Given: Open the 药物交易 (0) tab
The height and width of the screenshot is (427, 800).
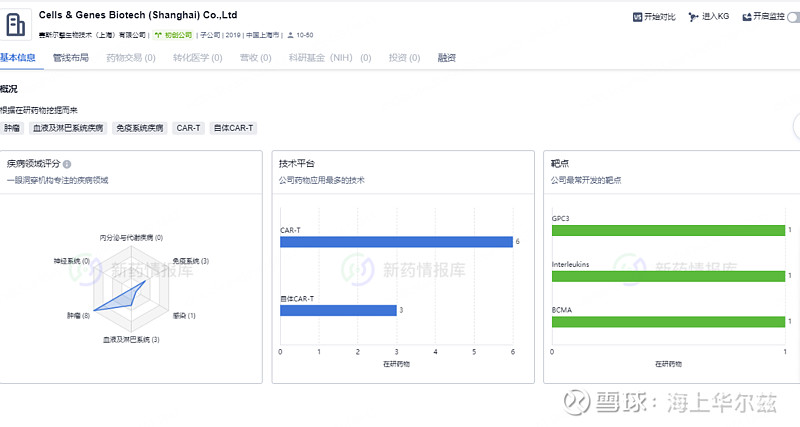Looking at the screenshot, I should point(131,58).
